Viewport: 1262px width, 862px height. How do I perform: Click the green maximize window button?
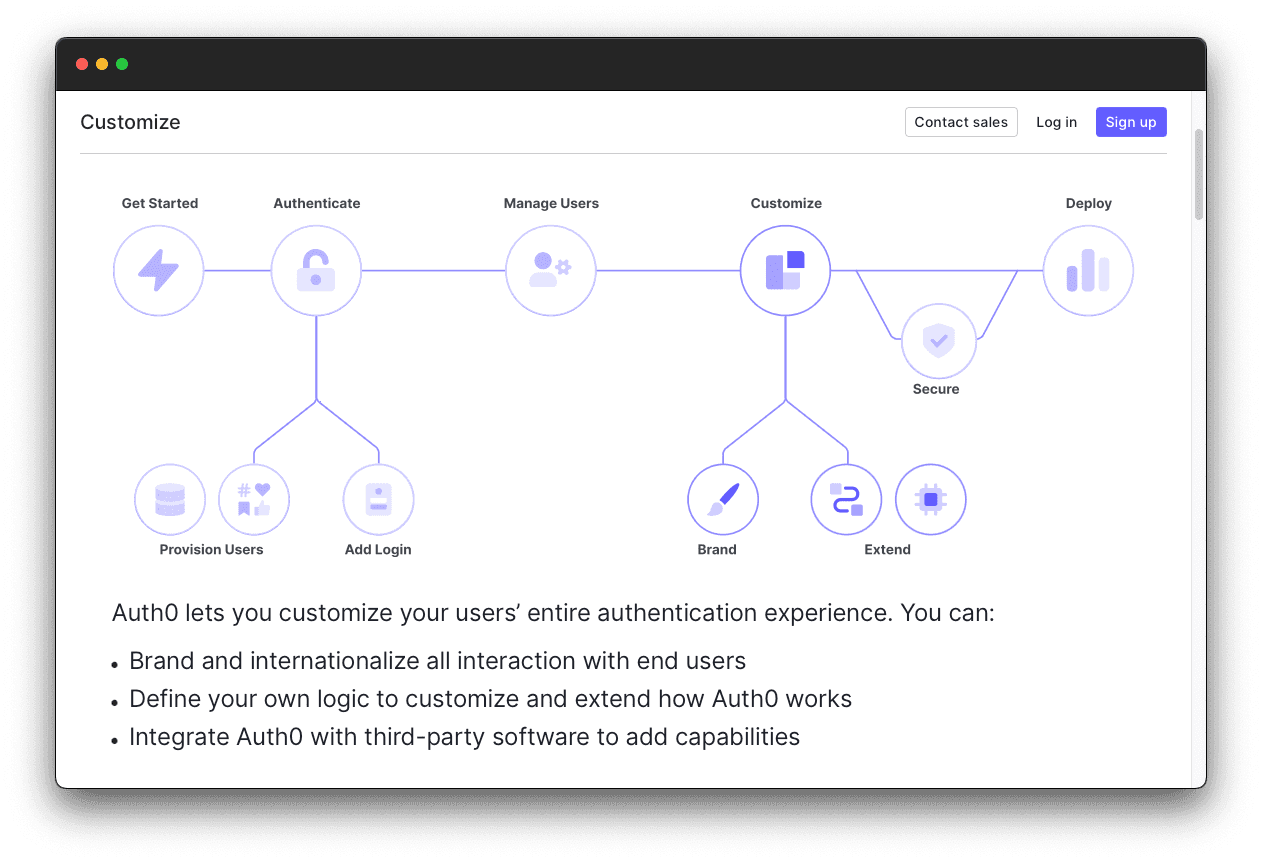pyautogui.click(x=122, y=64)
